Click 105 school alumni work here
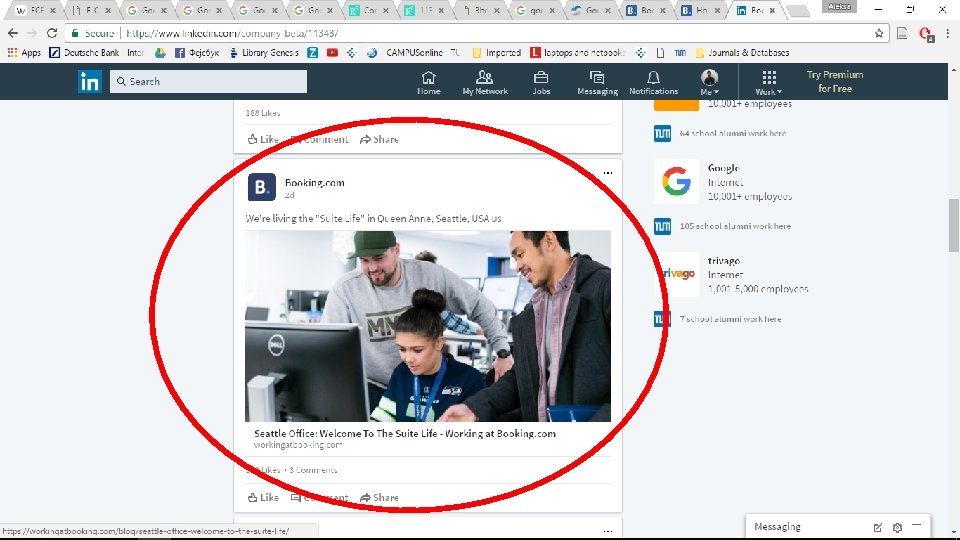The height and width of the screenshot is (540, 960). tap(735, 226)
